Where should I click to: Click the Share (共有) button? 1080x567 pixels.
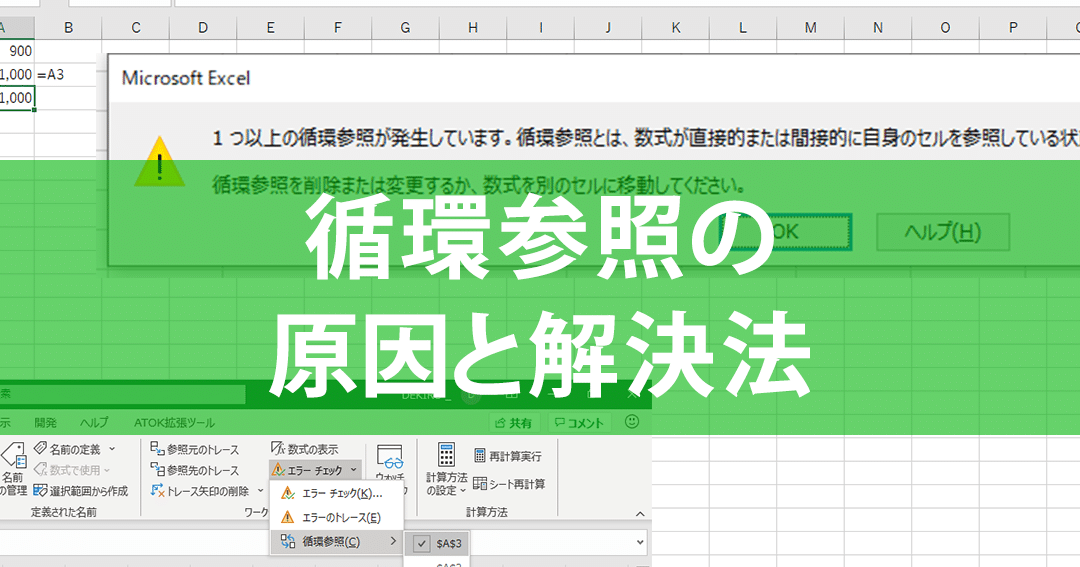point(513,423)
